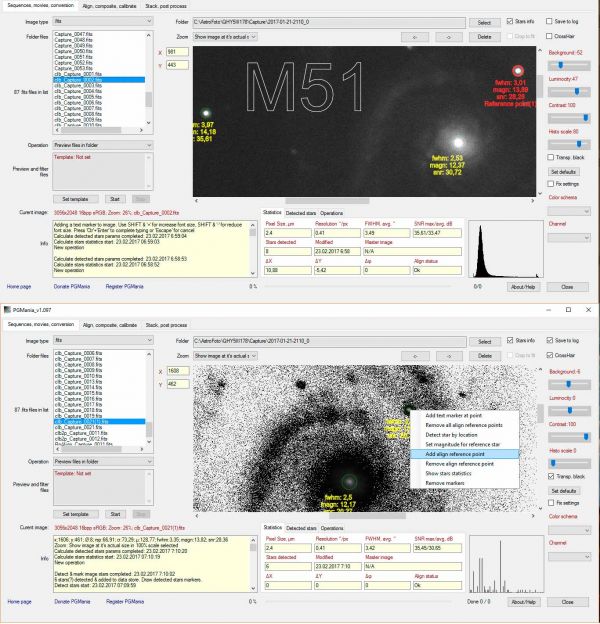Open Zoom dropdown in lower window

tap(226, 356)
